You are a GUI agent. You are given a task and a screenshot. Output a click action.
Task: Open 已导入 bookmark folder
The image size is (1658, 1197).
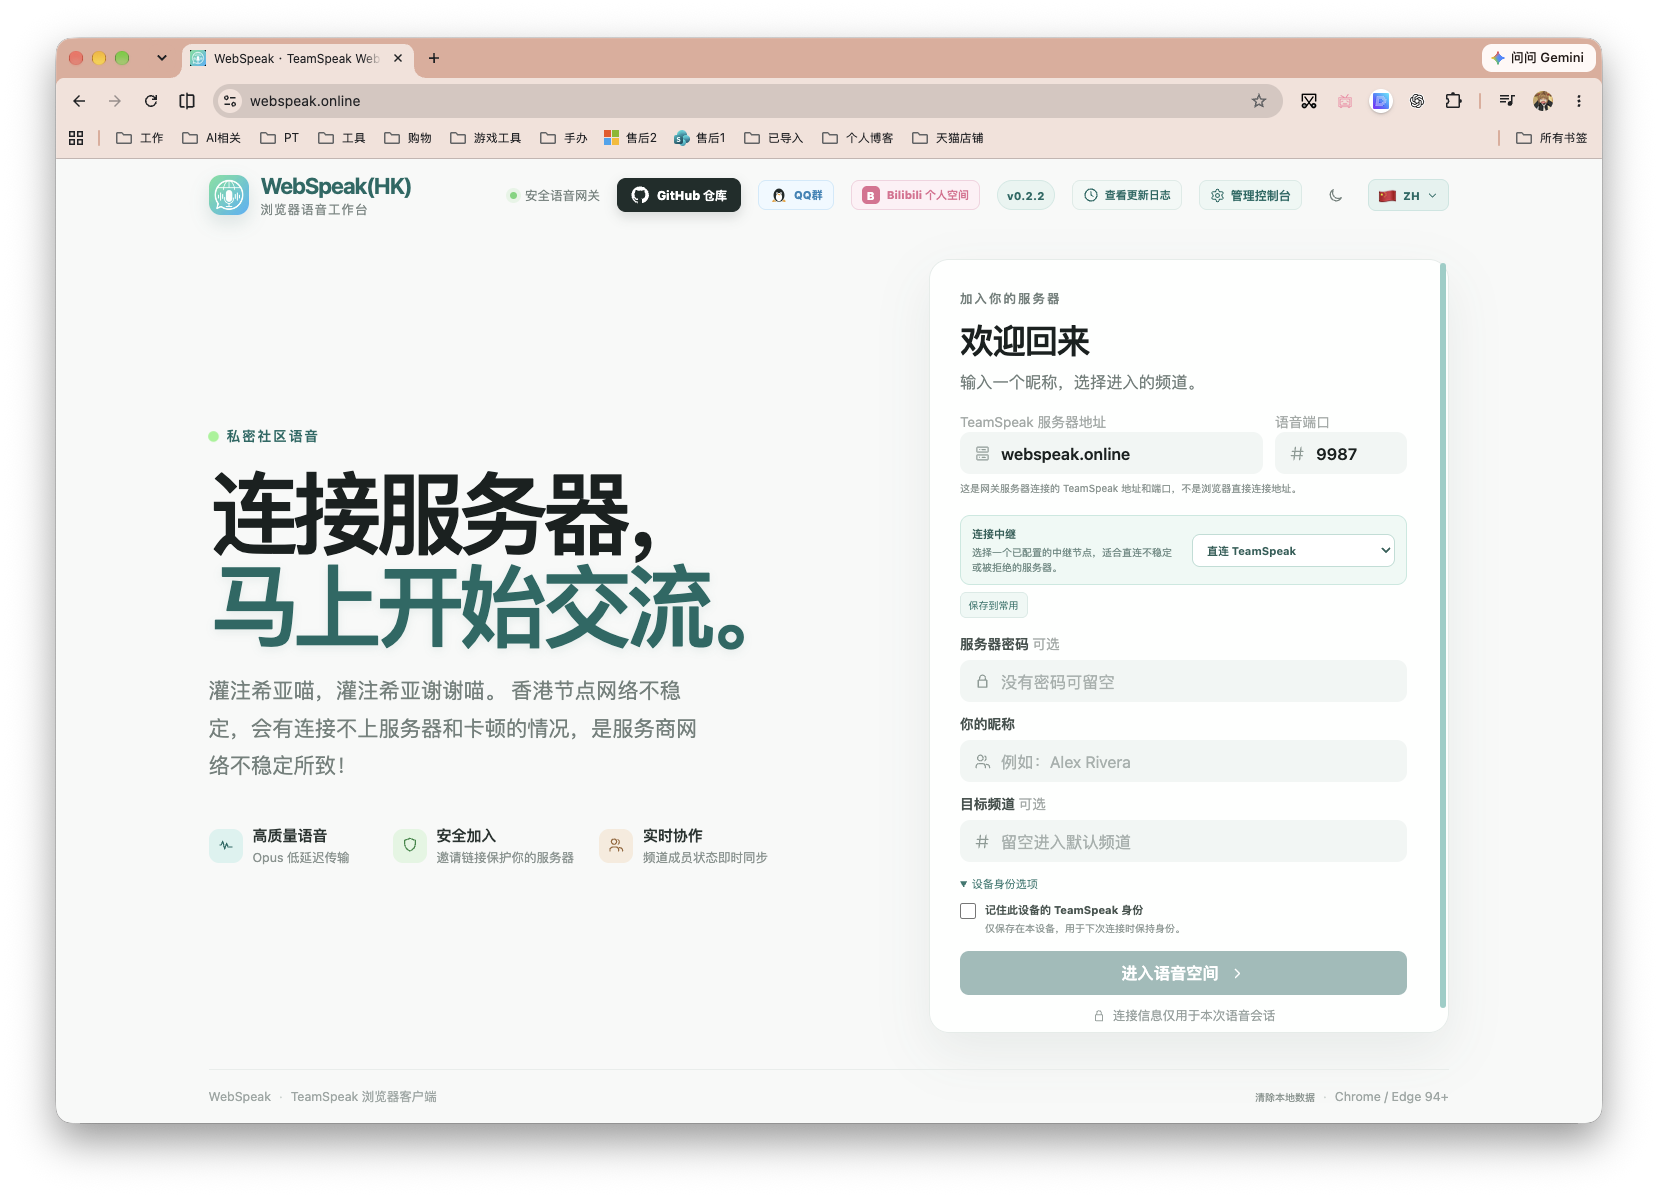774,138
